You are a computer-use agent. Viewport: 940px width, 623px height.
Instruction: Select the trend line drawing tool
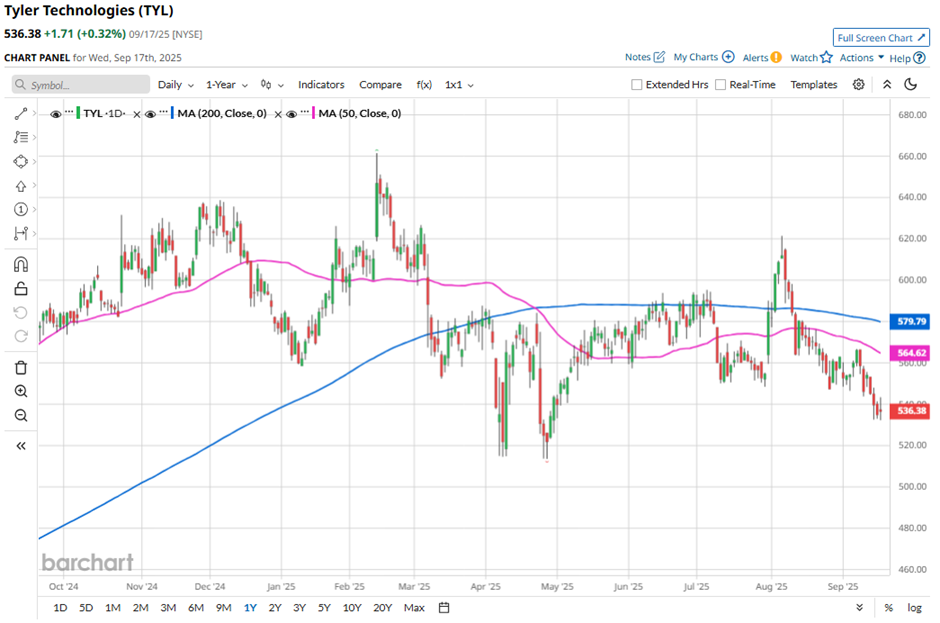coord(21,113)
